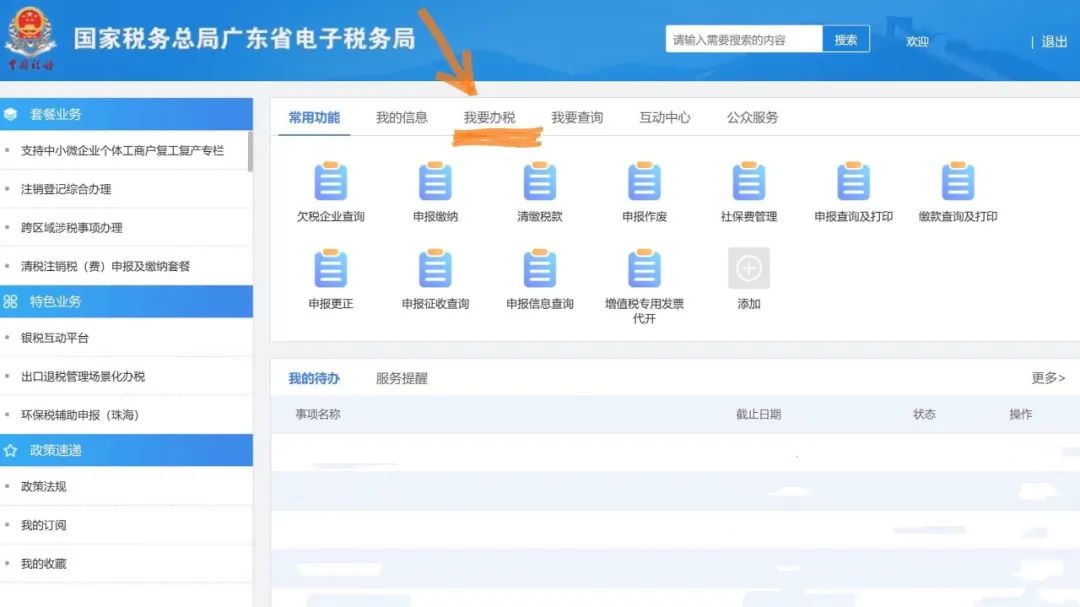Click the 政策速递 star icon
The height and width of the screenshot is (607, 1080).
tap(10, 451)
